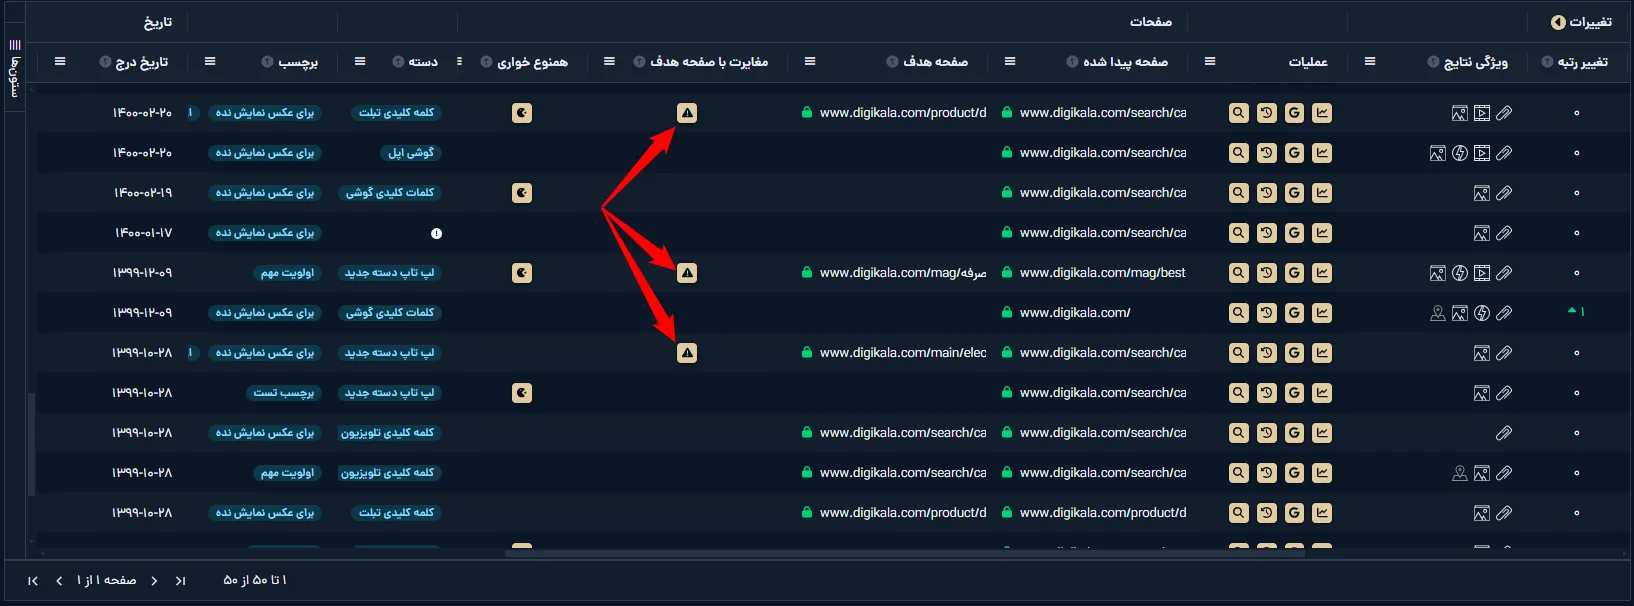Open the column menu for برچسب
This screenshot has width=1634, height=606.
(210, 62)
